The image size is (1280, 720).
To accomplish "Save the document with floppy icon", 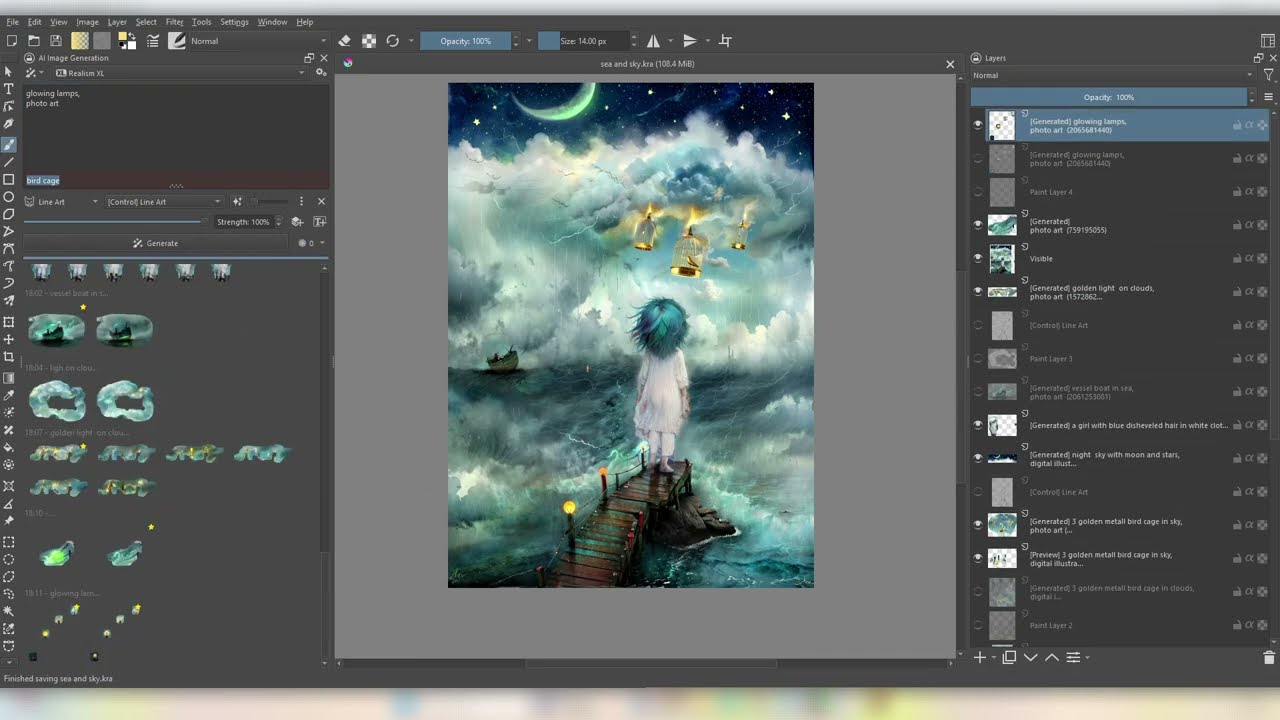I will [55, 41].
